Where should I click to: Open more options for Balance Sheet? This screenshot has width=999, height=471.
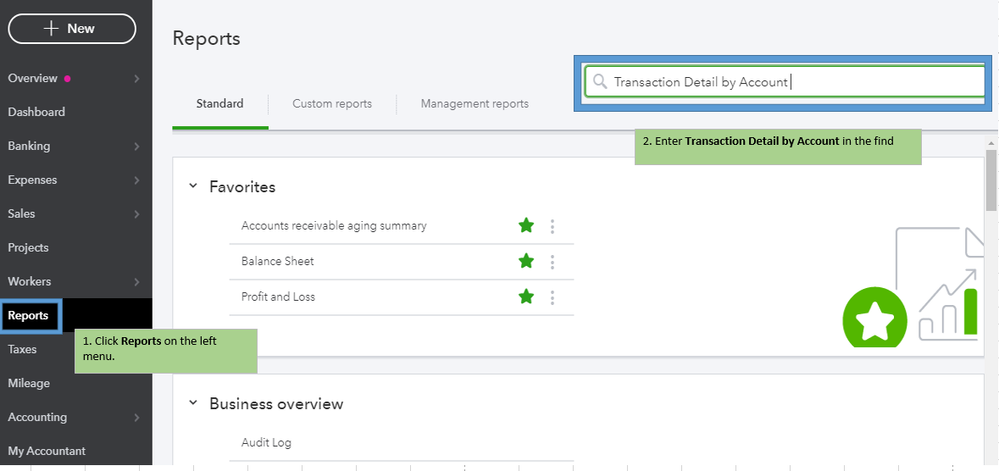coord(552,262)
